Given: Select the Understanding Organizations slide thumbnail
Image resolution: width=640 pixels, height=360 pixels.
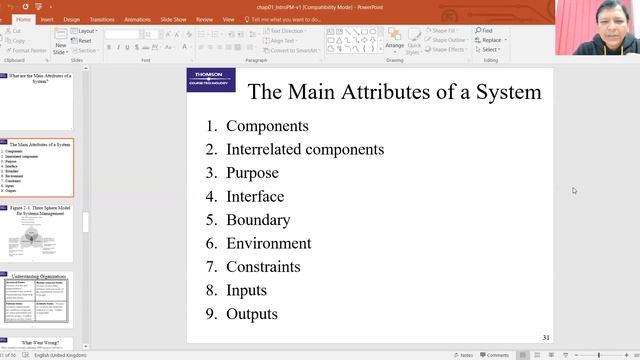Looking at the screenshot, I should 37,299.
